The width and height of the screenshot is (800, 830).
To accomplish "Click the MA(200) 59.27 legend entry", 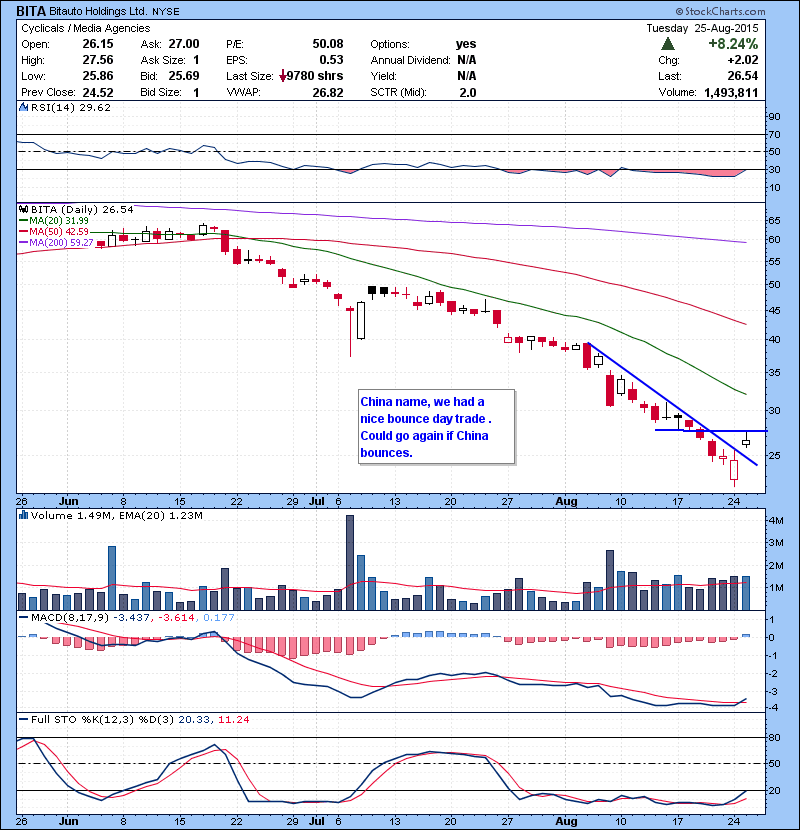I will click(x=56, y=242).
